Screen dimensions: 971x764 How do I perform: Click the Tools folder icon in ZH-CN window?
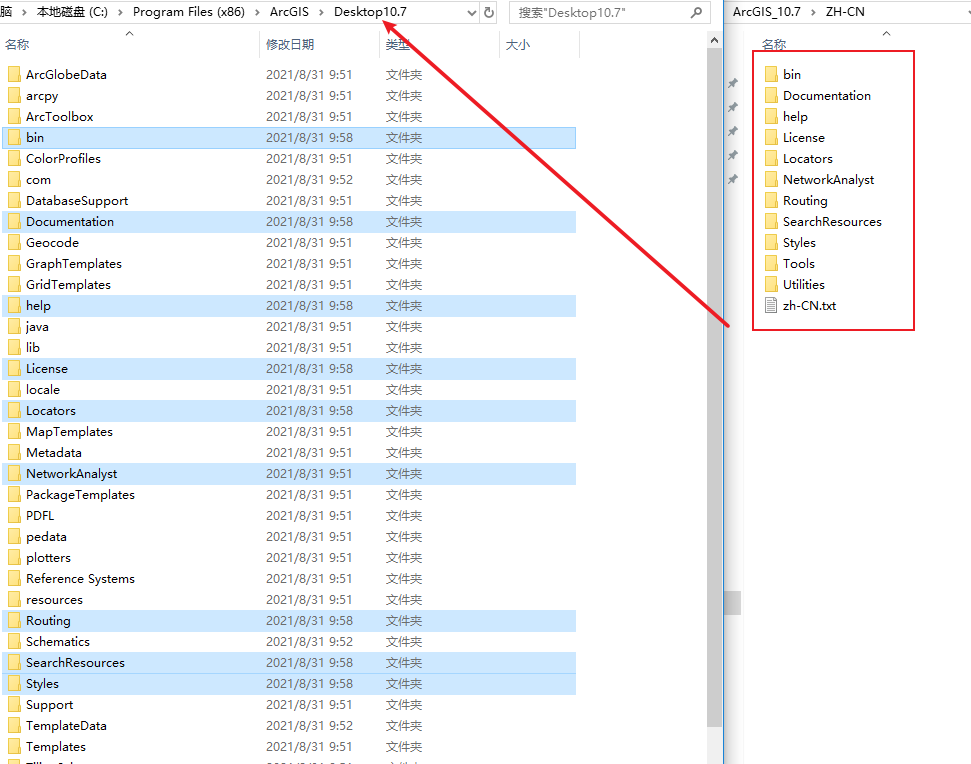tap(771, 264)
